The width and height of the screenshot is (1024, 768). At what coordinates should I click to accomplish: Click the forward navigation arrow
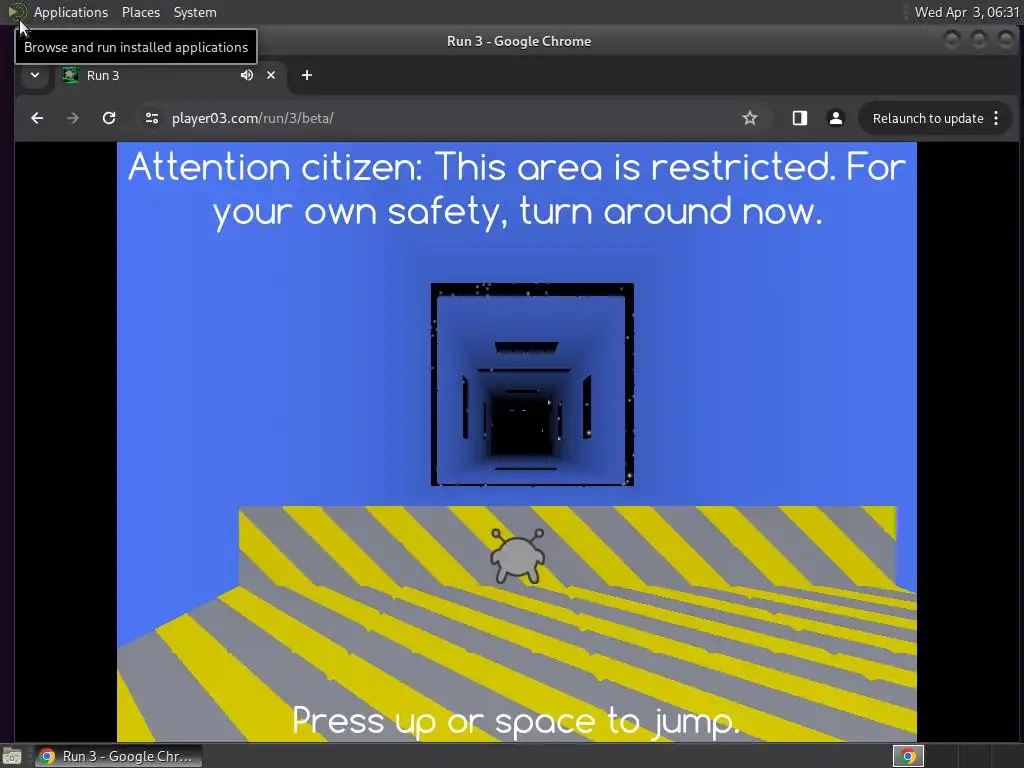coord(73,118)
